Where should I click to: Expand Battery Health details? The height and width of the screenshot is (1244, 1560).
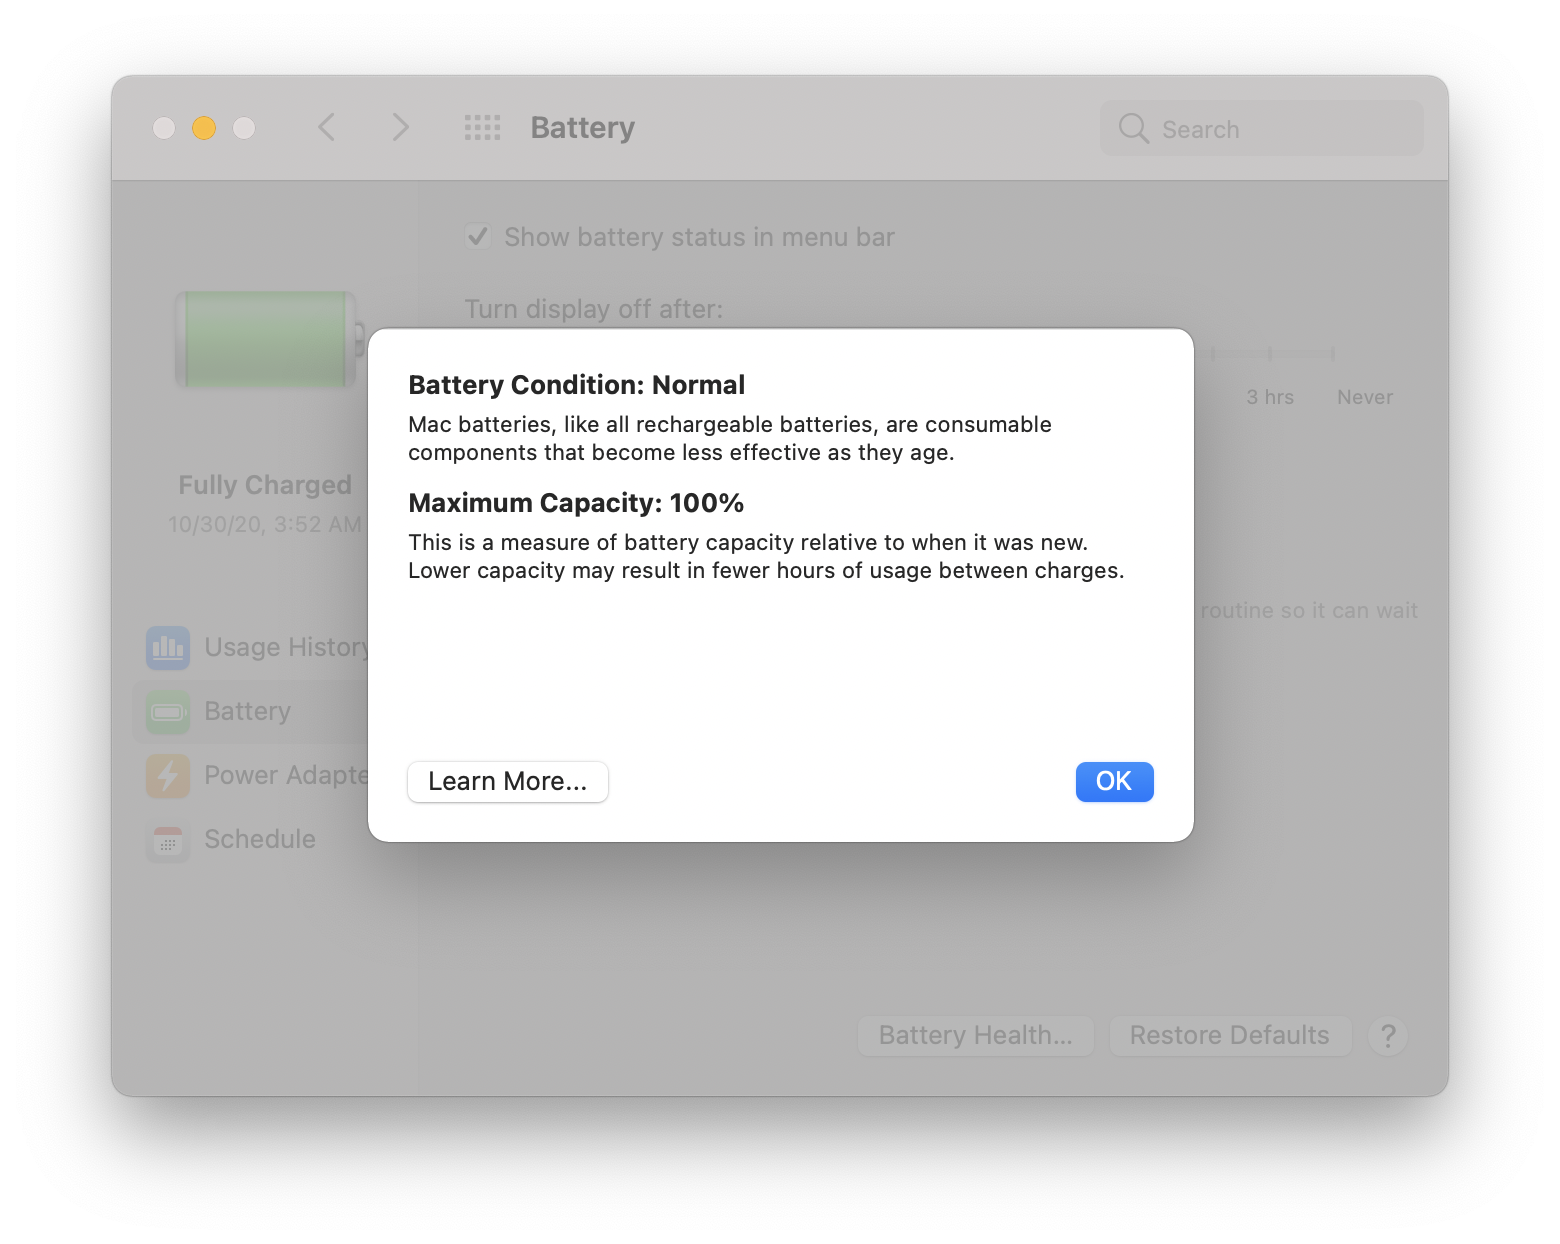click(975, 1035)
